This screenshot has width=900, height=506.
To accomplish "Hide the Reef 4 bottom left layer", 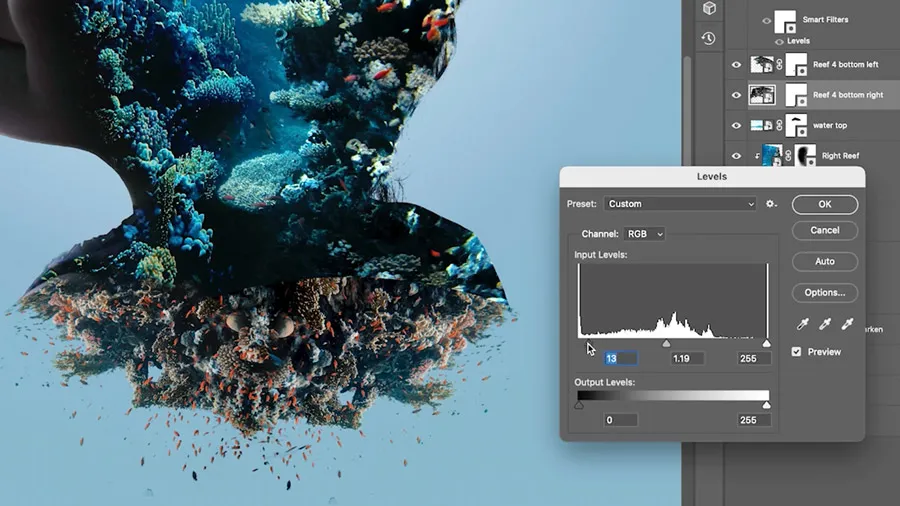I will (736, 65).
